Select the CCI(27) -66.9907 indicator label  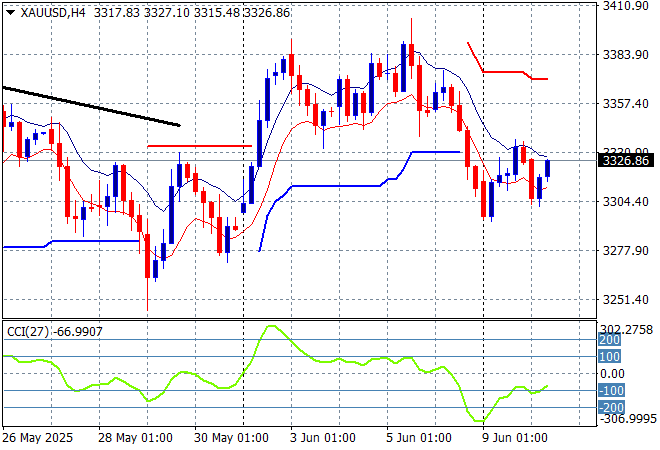pyautogui.click(x=55, y=332)
